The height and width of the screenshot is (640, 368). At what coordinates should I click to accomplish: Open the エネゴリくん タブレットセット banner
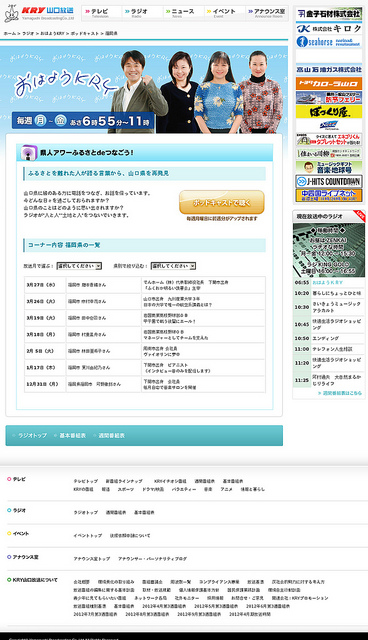329,140
